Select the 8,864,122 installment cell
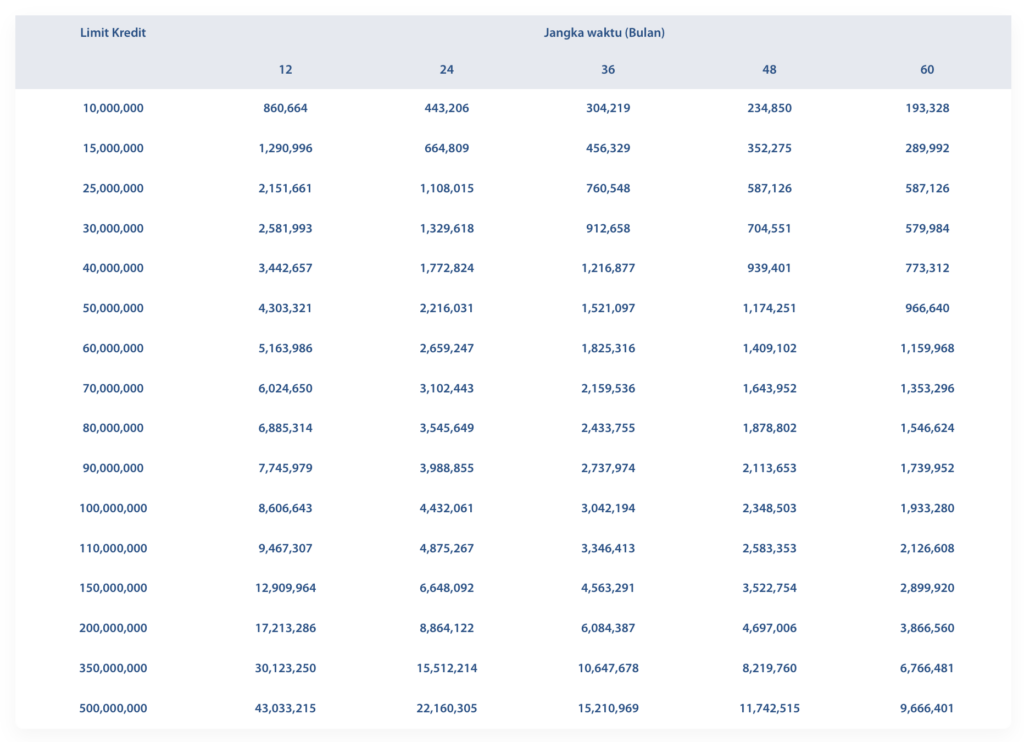 click(x=447, y=628)
